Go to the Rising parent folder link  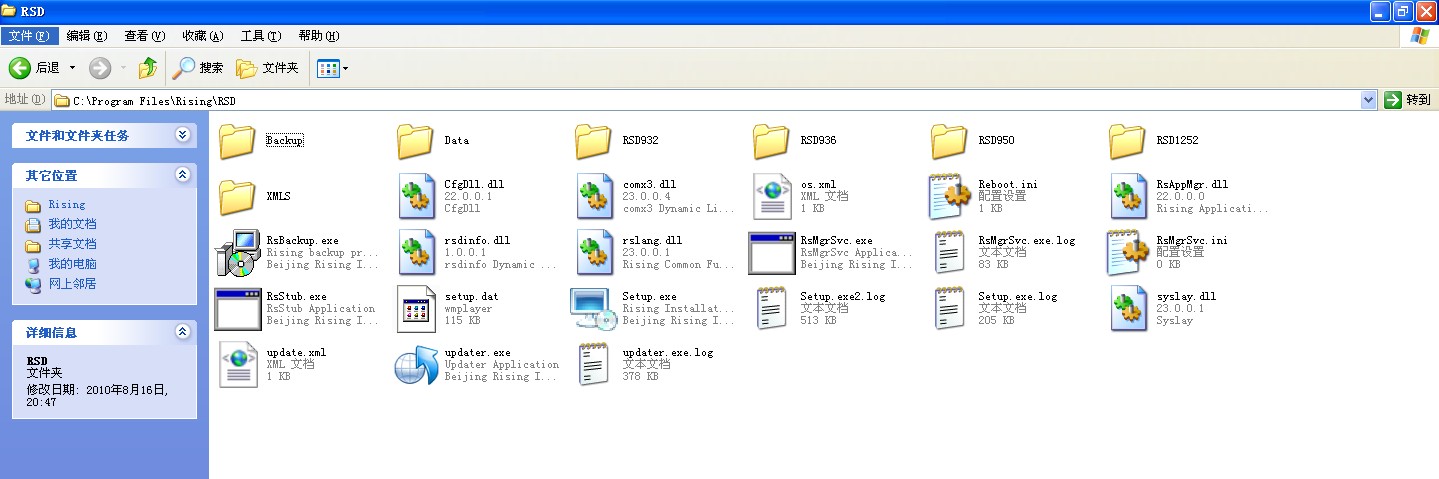click(x=67, y=205)
